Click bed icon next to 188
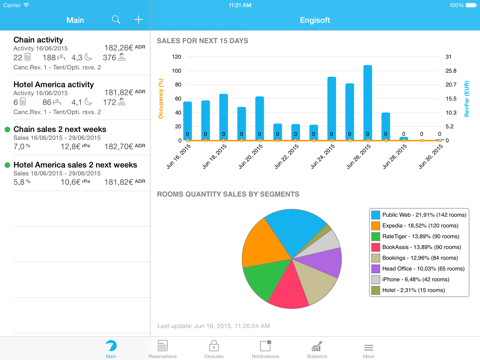This screenshot has width=480, height=360. (x=61, y=57)
